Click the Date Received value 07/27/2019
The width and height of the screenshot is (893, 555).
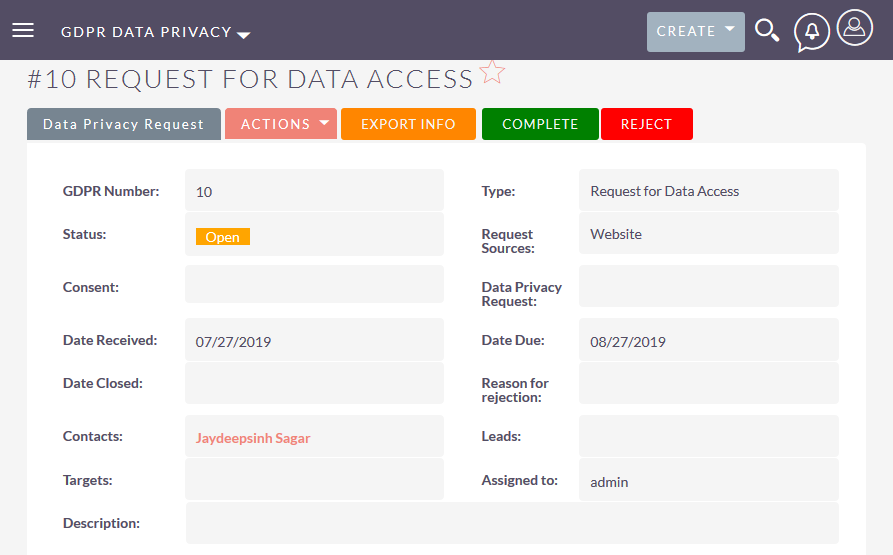click(x=234, y=342)
